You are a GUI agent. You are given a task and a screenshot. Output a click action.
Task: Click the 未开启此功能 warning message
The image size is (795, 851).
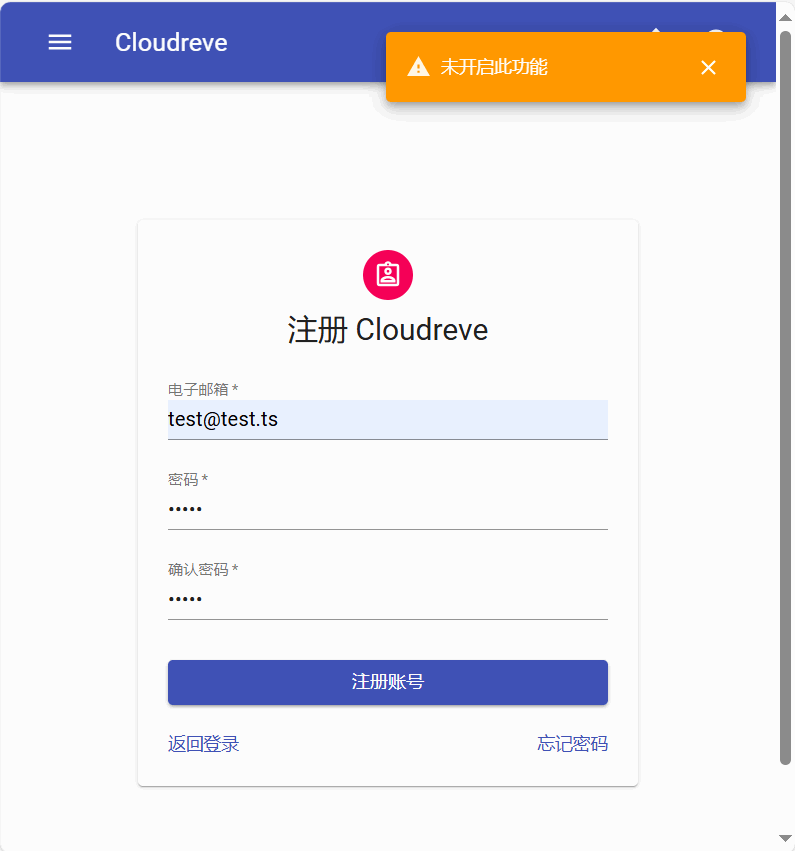pyautogui.click(x=494, y=67)
